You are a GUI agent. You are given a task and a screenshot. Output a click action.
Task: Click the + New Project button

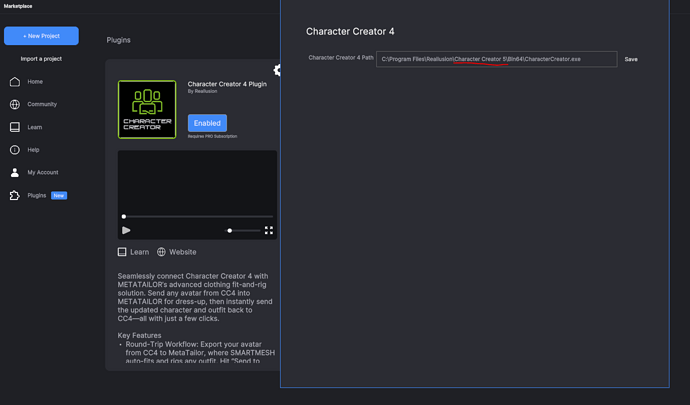[41, 36]
